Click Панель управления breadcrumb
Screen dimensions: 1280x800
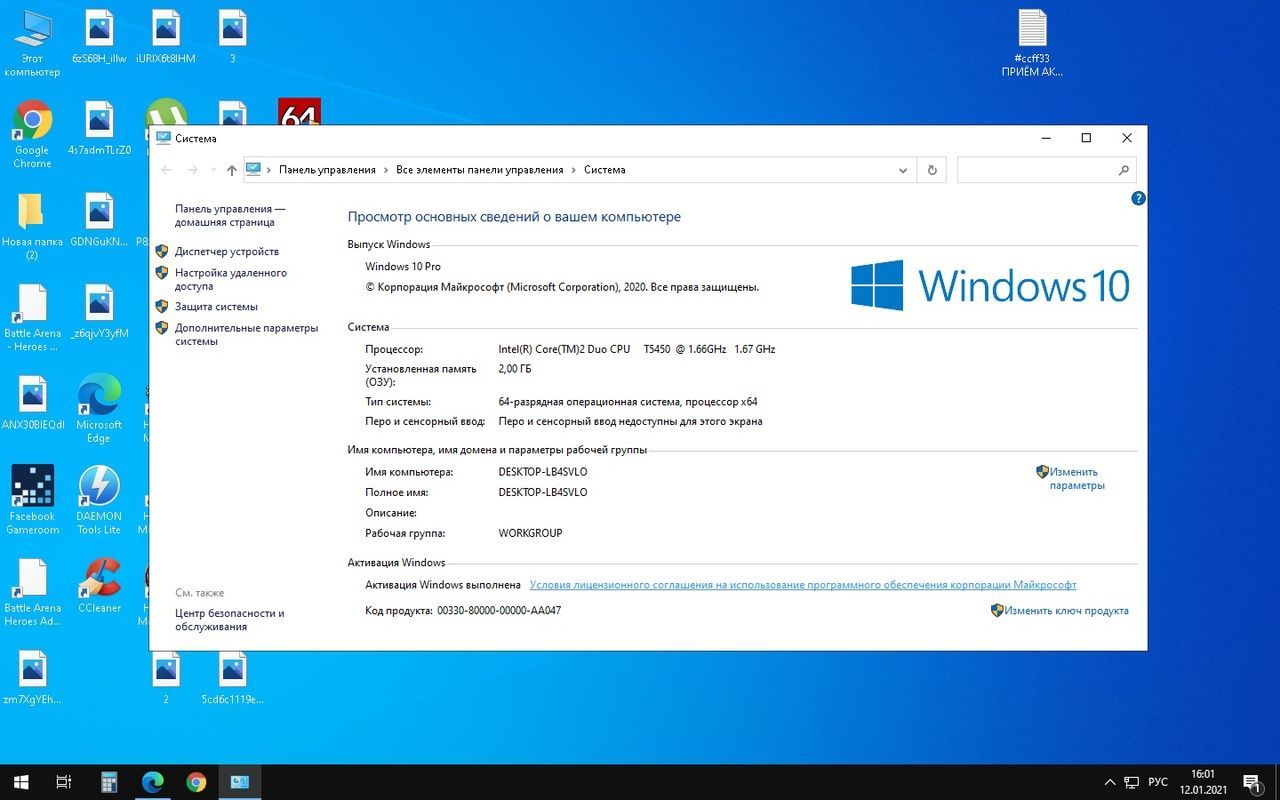tap(327, 170)
